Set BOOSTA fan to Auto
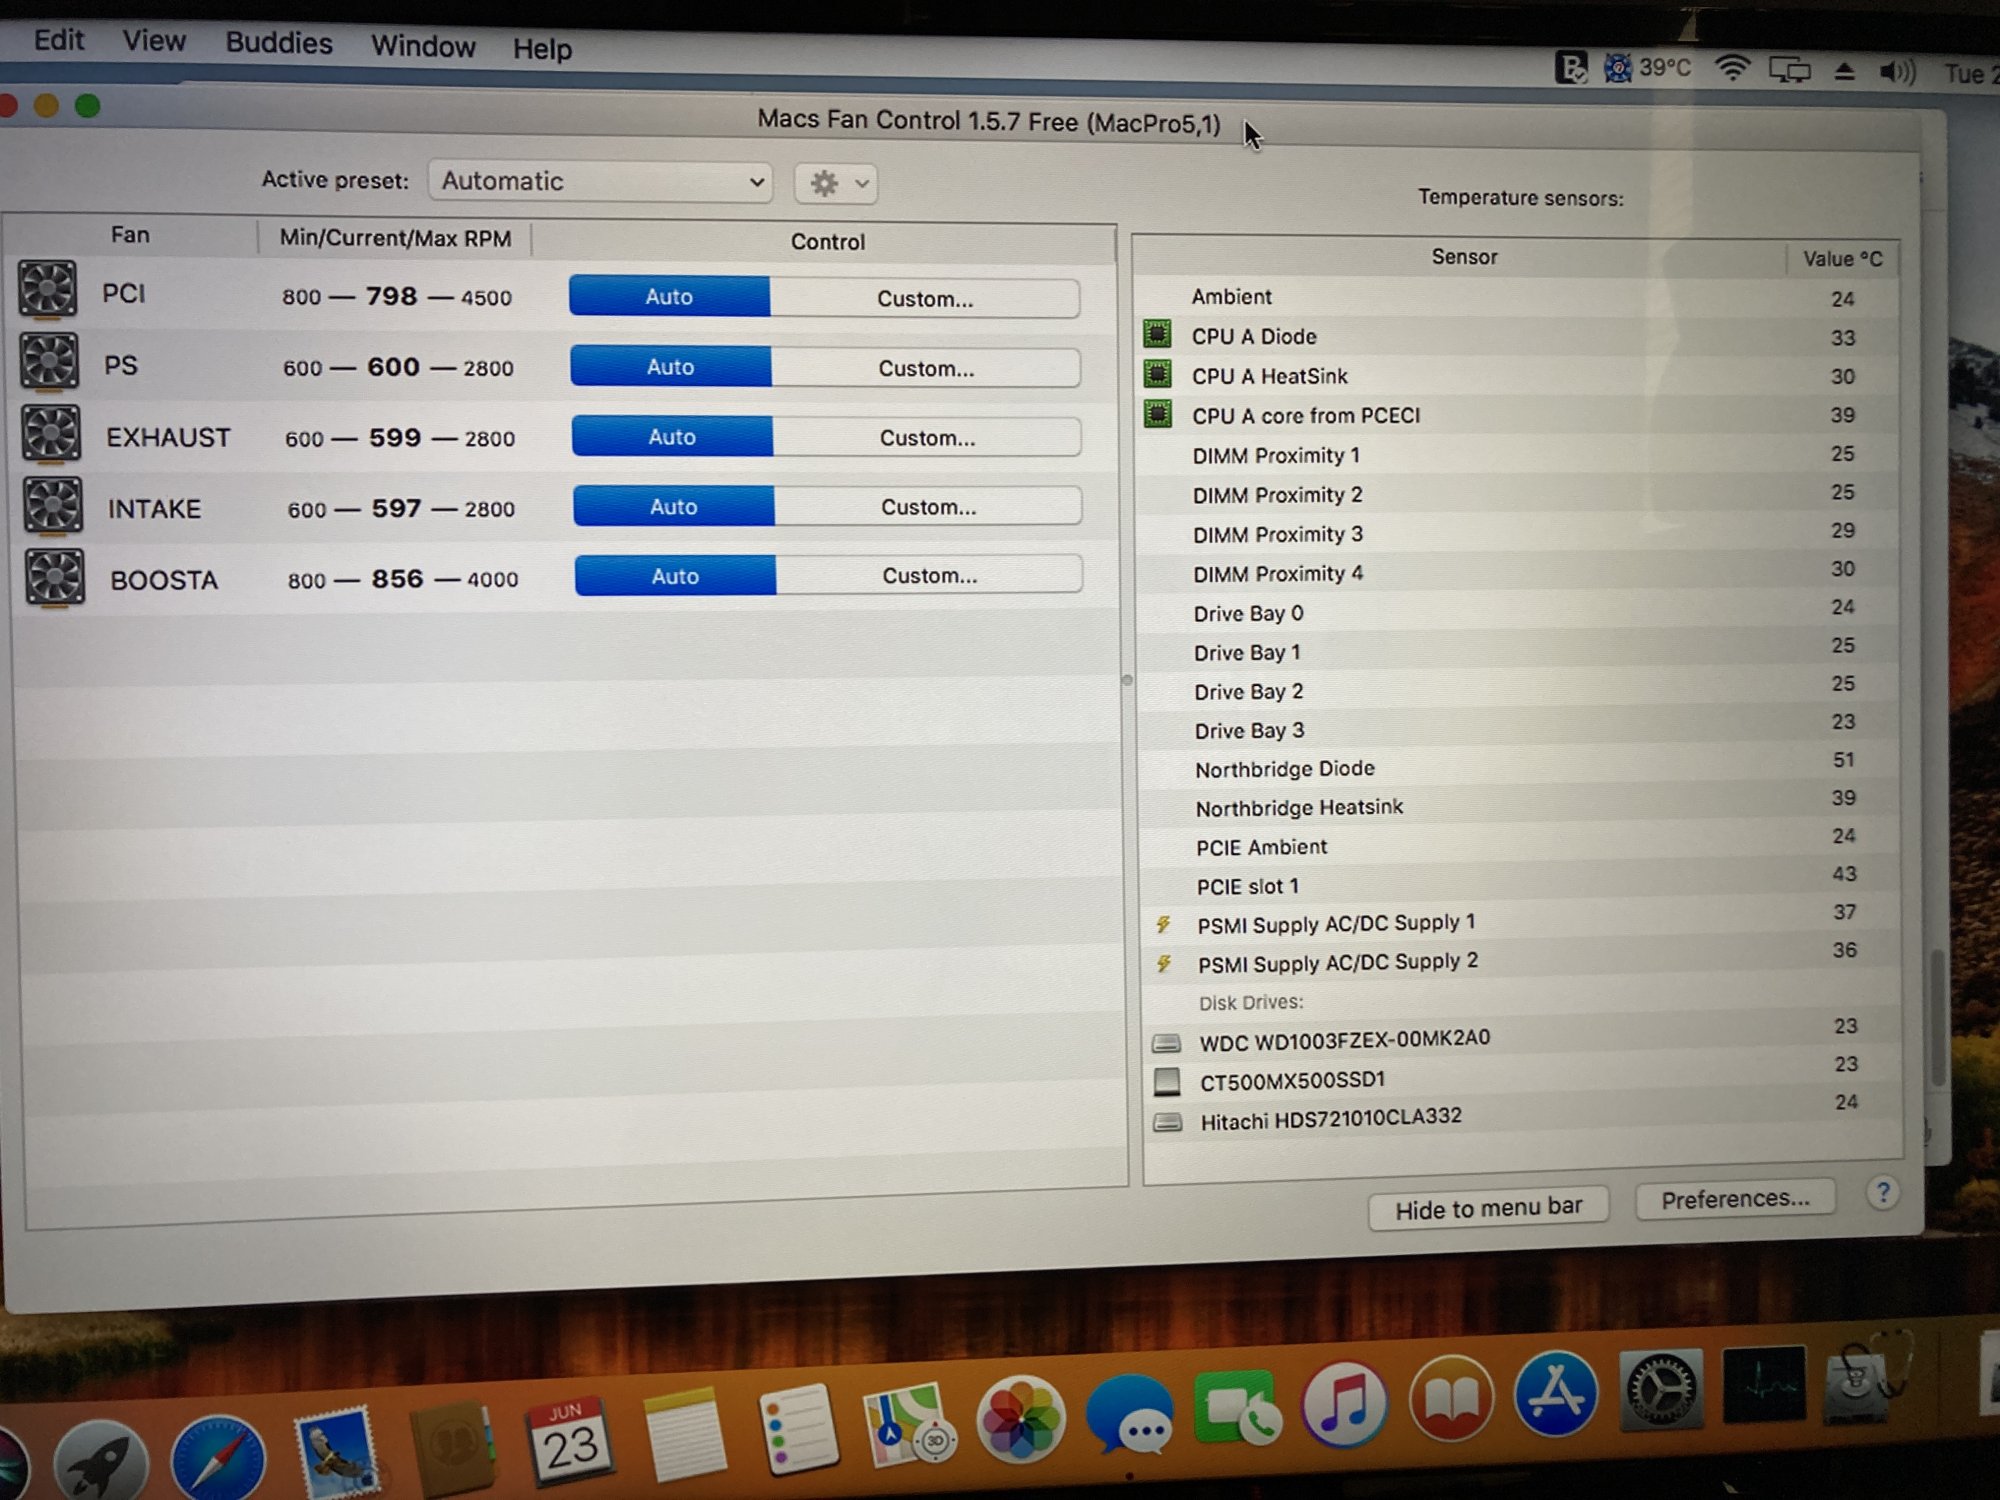Image resolution: width=2000 pixels, height=1500 pixels. 675,575
